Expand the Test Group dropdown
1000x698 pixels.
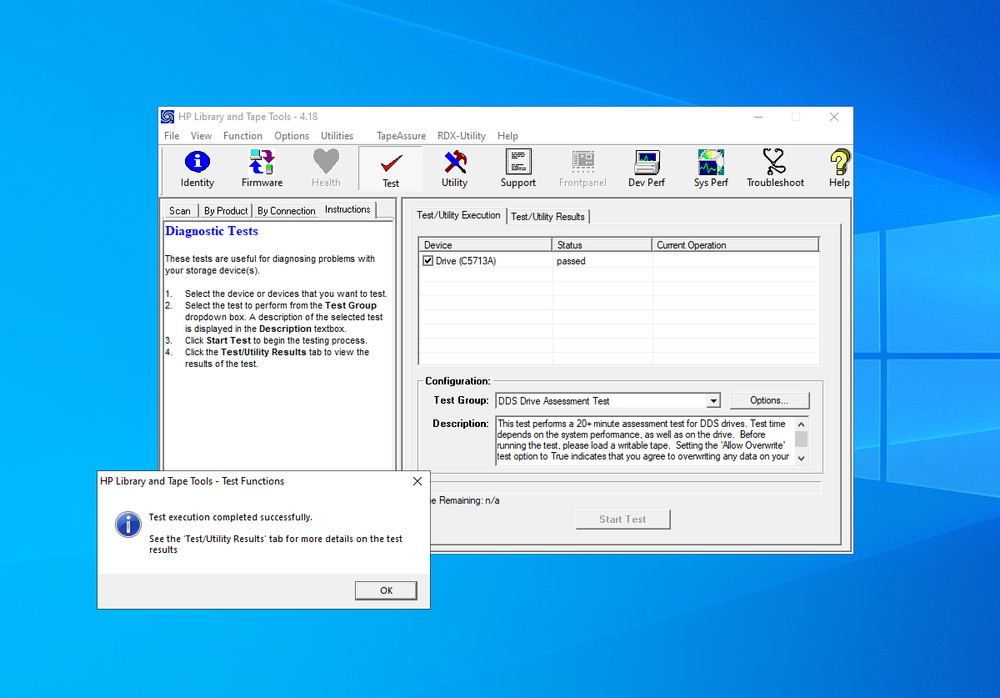(x=713, y=401)
